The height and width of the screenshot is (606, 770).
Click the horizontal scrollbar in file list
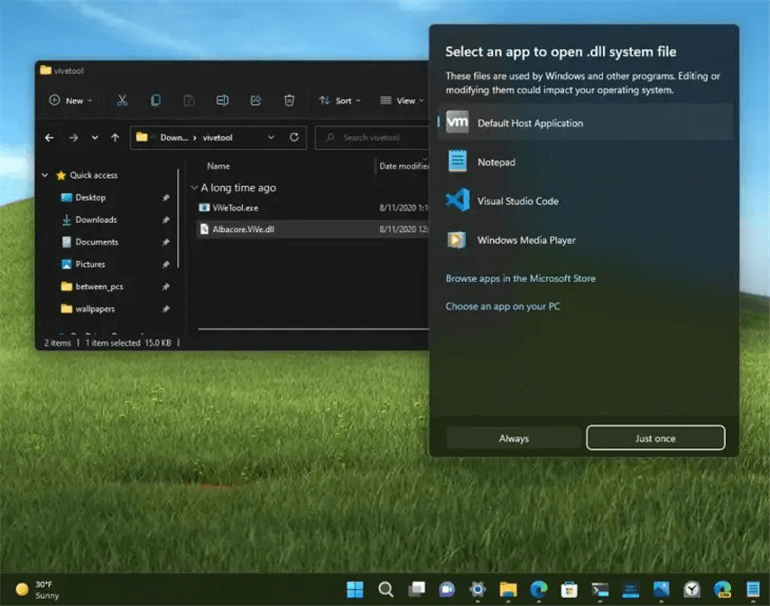pyautogui.click(x=313, y=329)
